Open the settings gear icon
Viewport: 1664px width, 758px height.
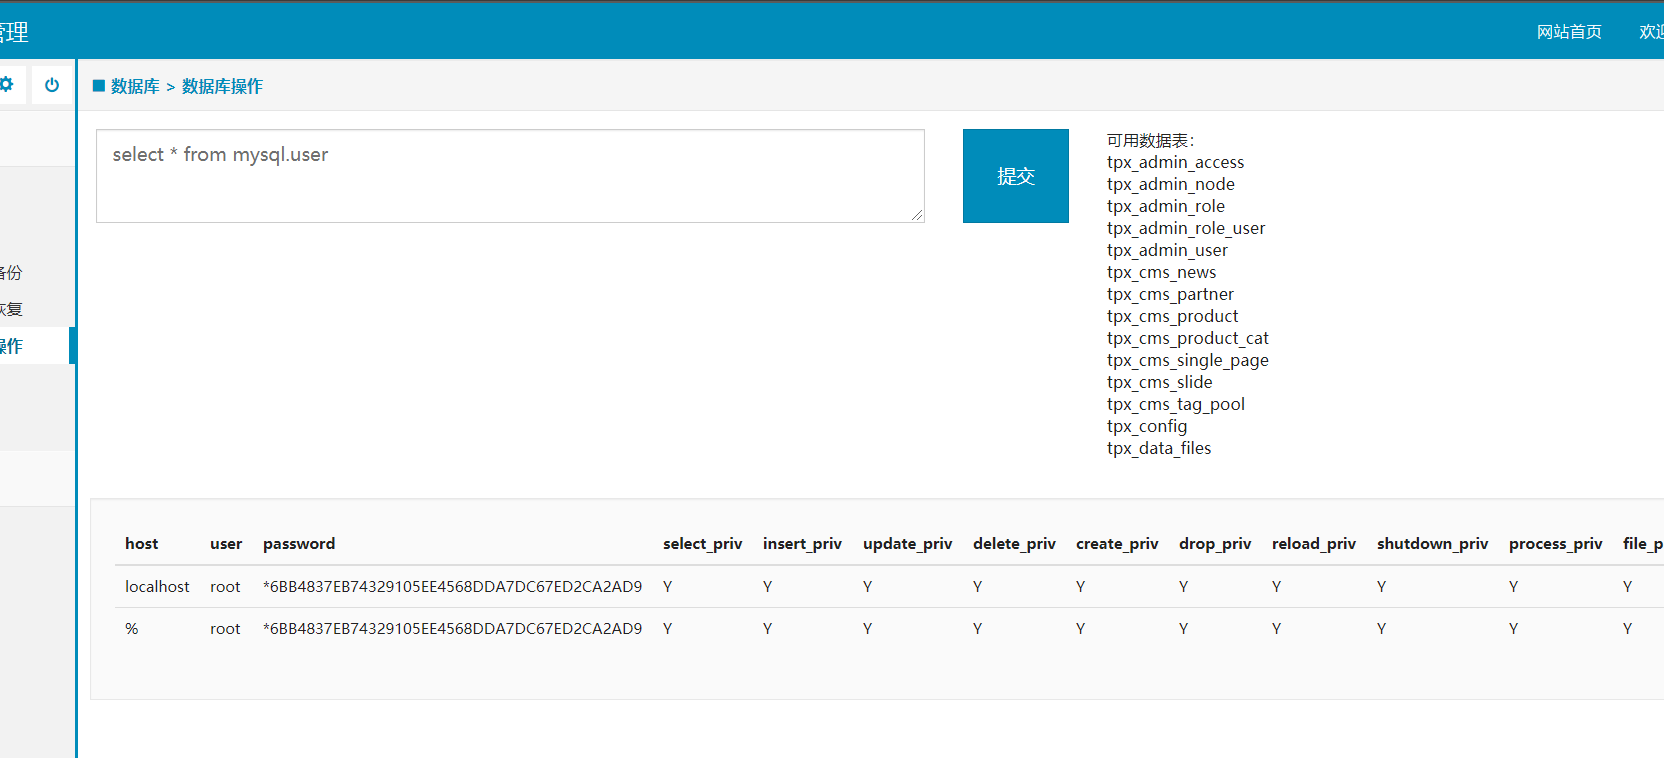(x=6, y=85)
